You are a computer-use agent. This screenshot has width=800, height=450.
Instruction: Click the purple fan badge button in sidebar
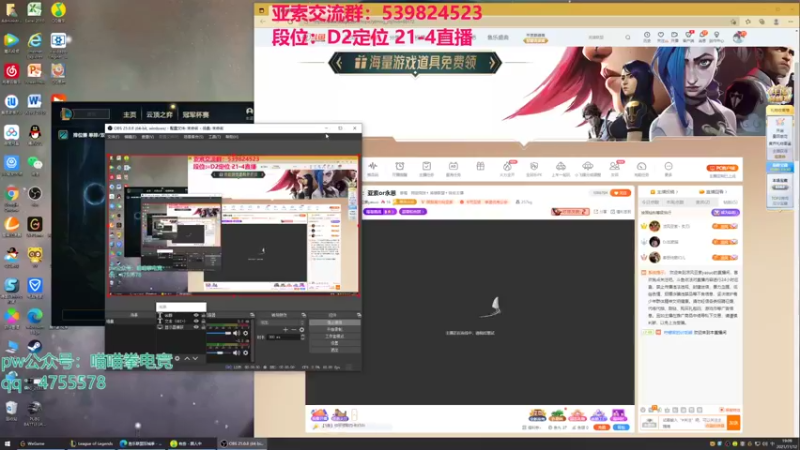(725, 212)
